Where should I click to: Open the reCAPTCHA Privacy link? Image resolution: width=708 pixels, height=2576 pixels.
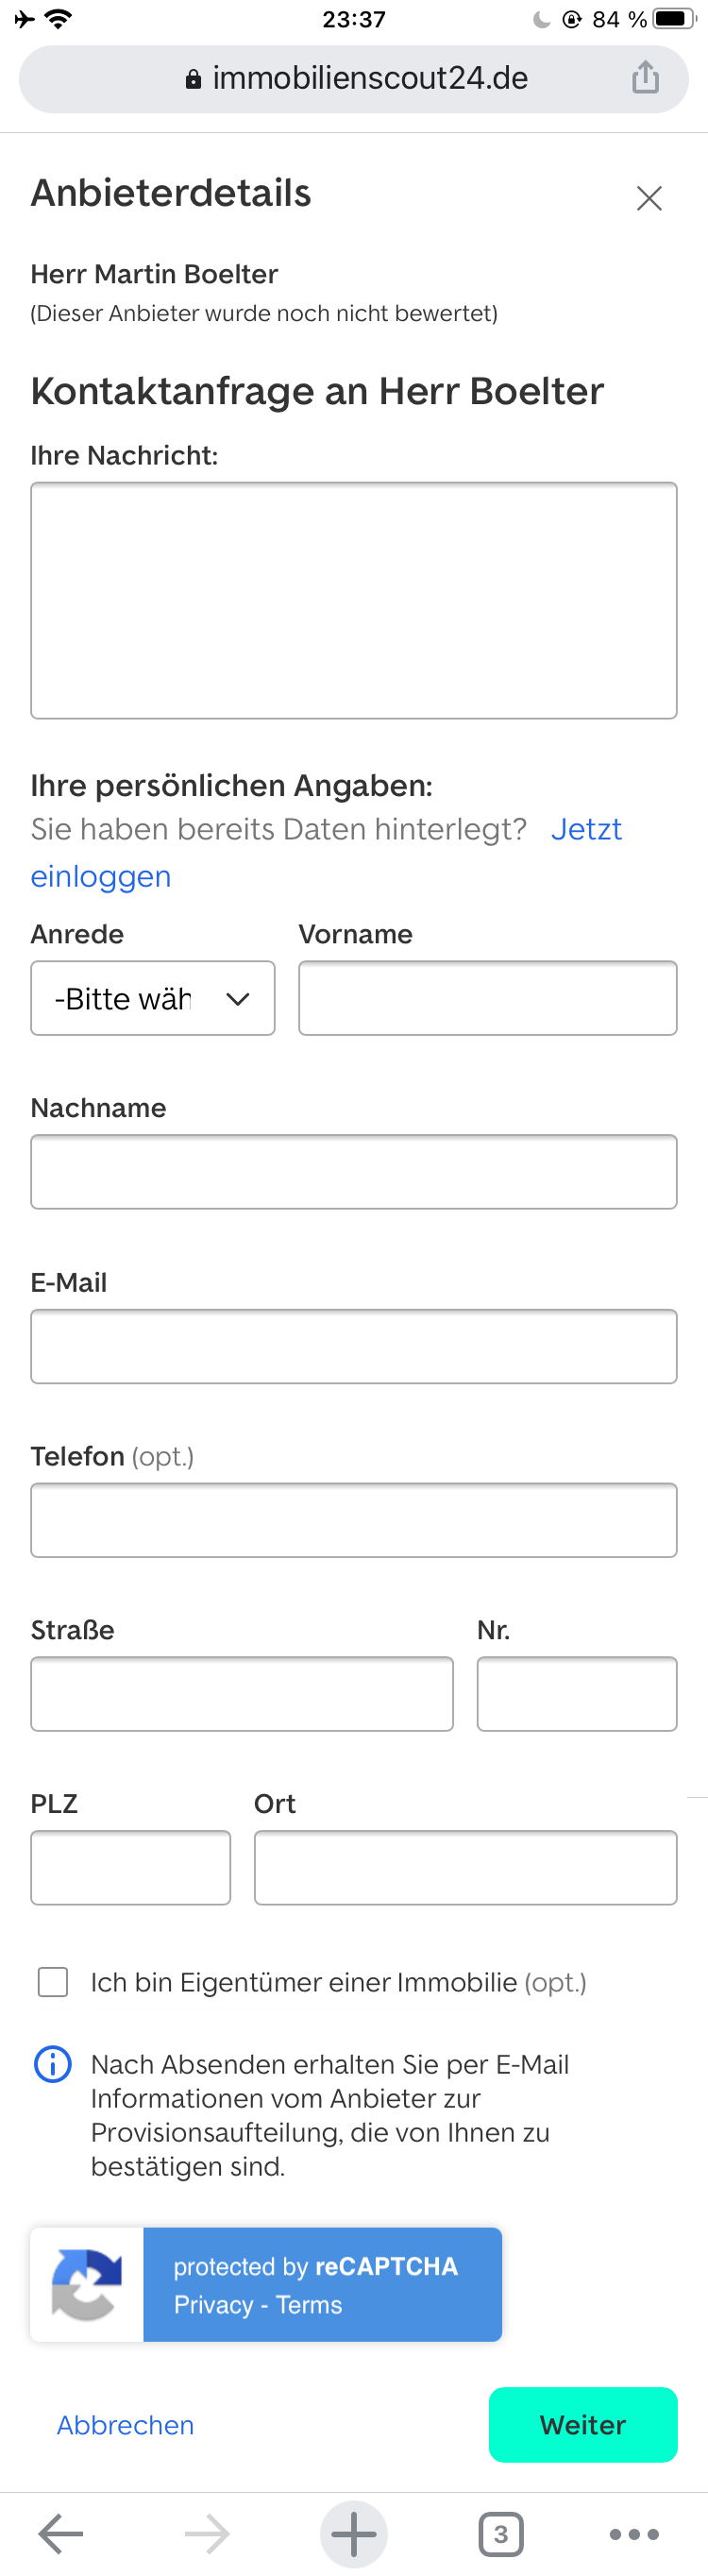(213, 2304)
